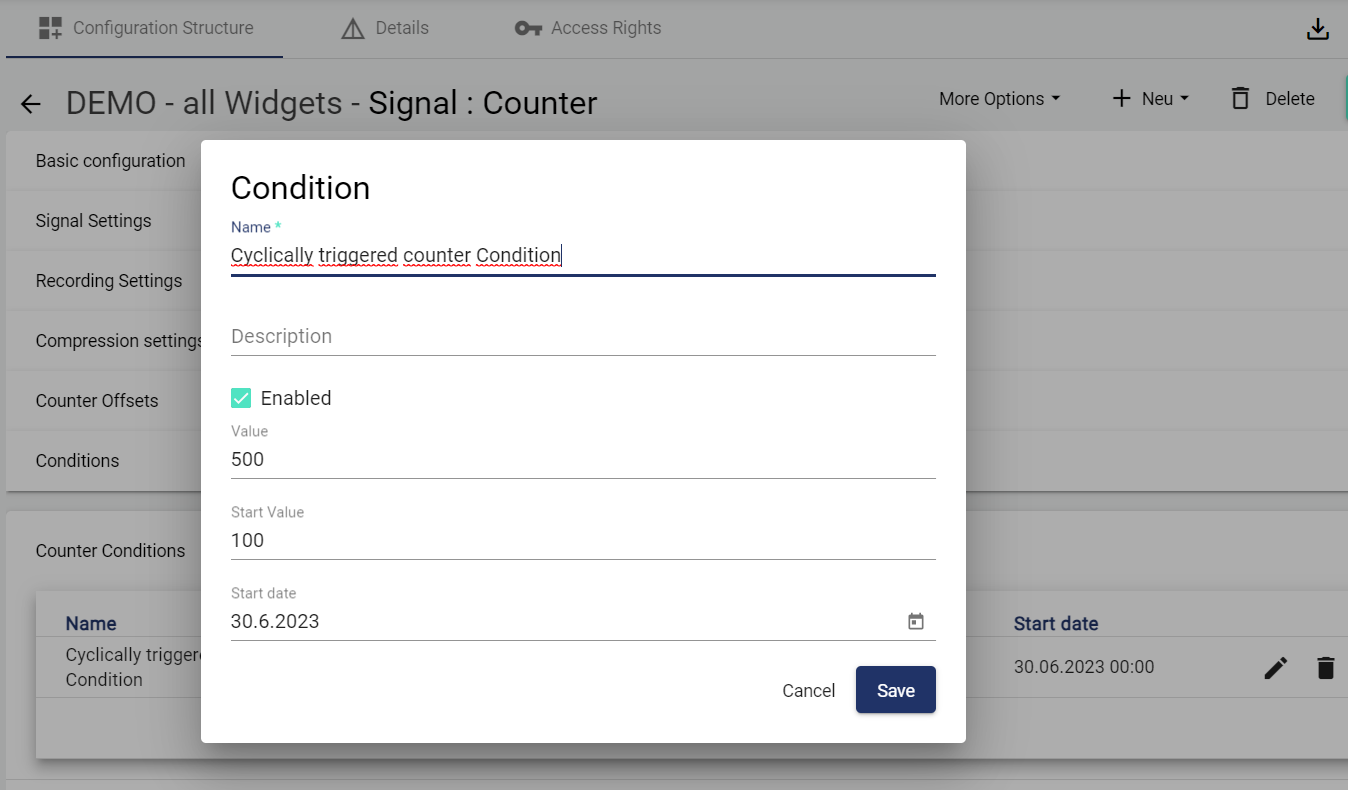Viewport: 1348px width, 790px height.
Task: Expand the Recording Settings section
Action: (109, 281)
